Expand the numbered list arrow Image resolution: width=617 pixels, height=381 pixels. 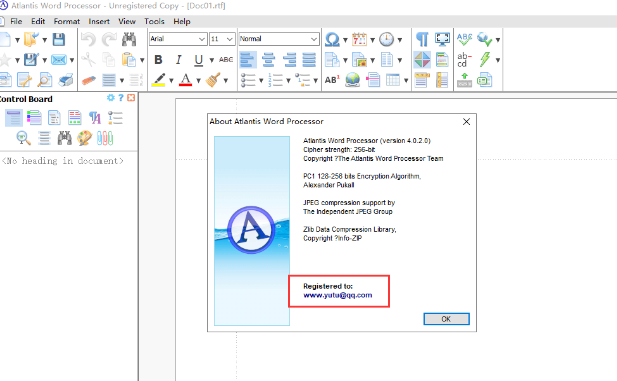pyautogui.click(x=288, y=81)
